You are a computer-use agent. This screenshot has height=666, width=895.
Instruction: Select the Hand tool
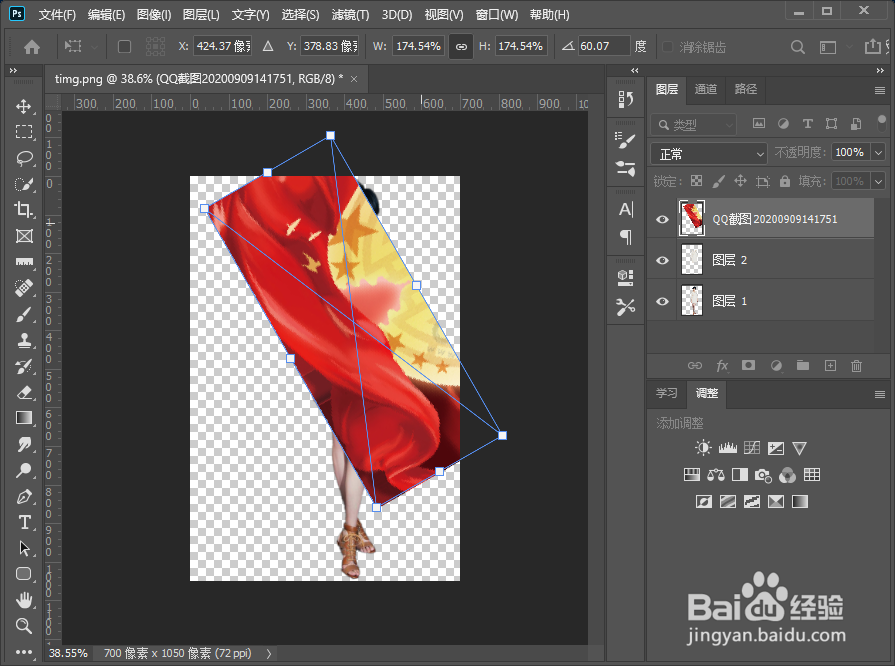click(x=23, y=600)
